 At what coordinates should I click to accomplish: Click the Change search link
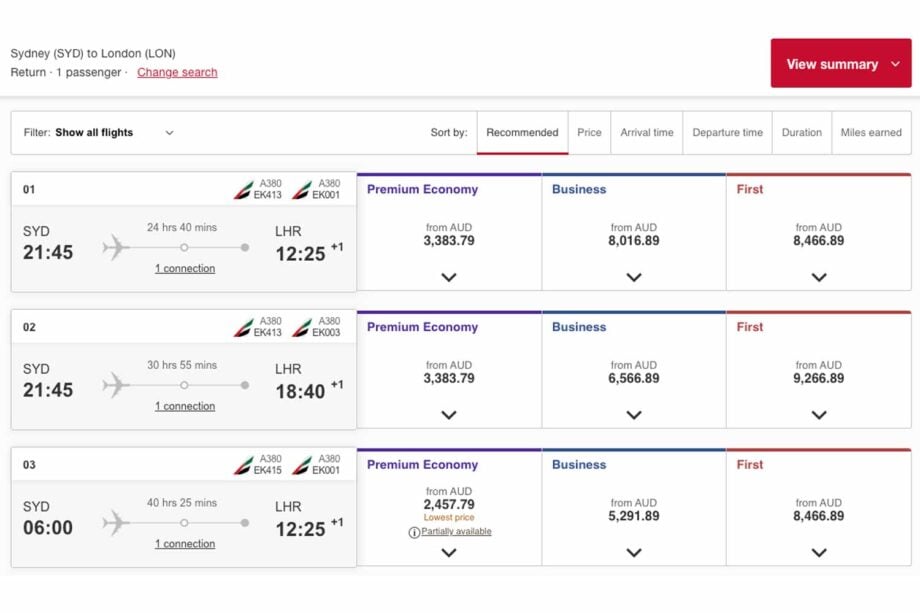coord(176,72)
